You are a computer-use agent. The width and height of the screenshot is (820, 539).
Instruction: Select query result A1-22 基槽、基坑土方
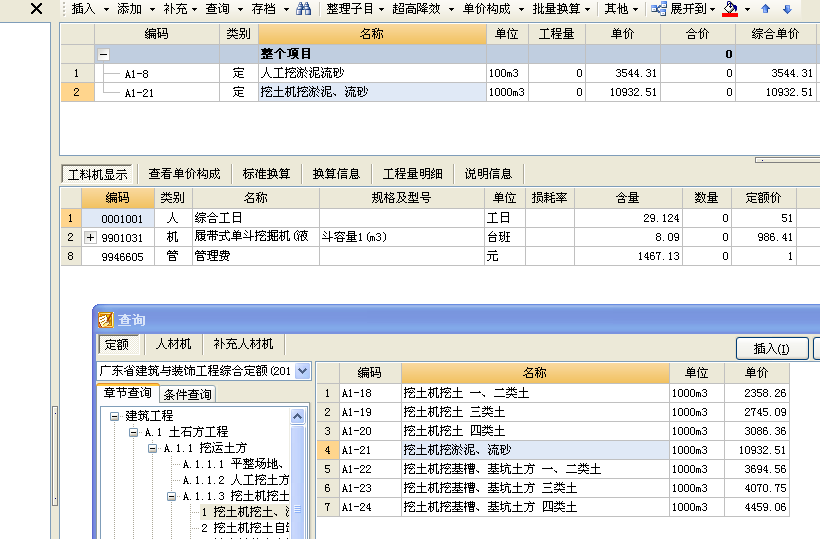553,469
